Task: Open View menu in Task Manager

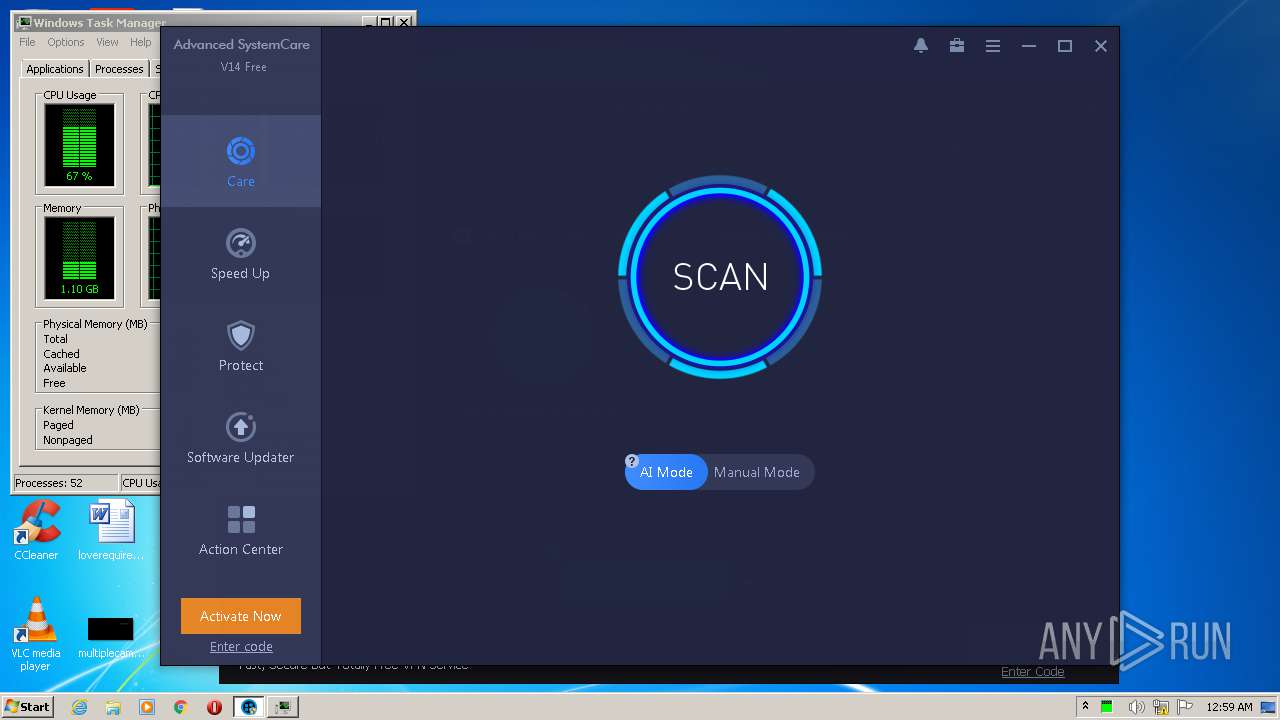Action: point(107,42)
